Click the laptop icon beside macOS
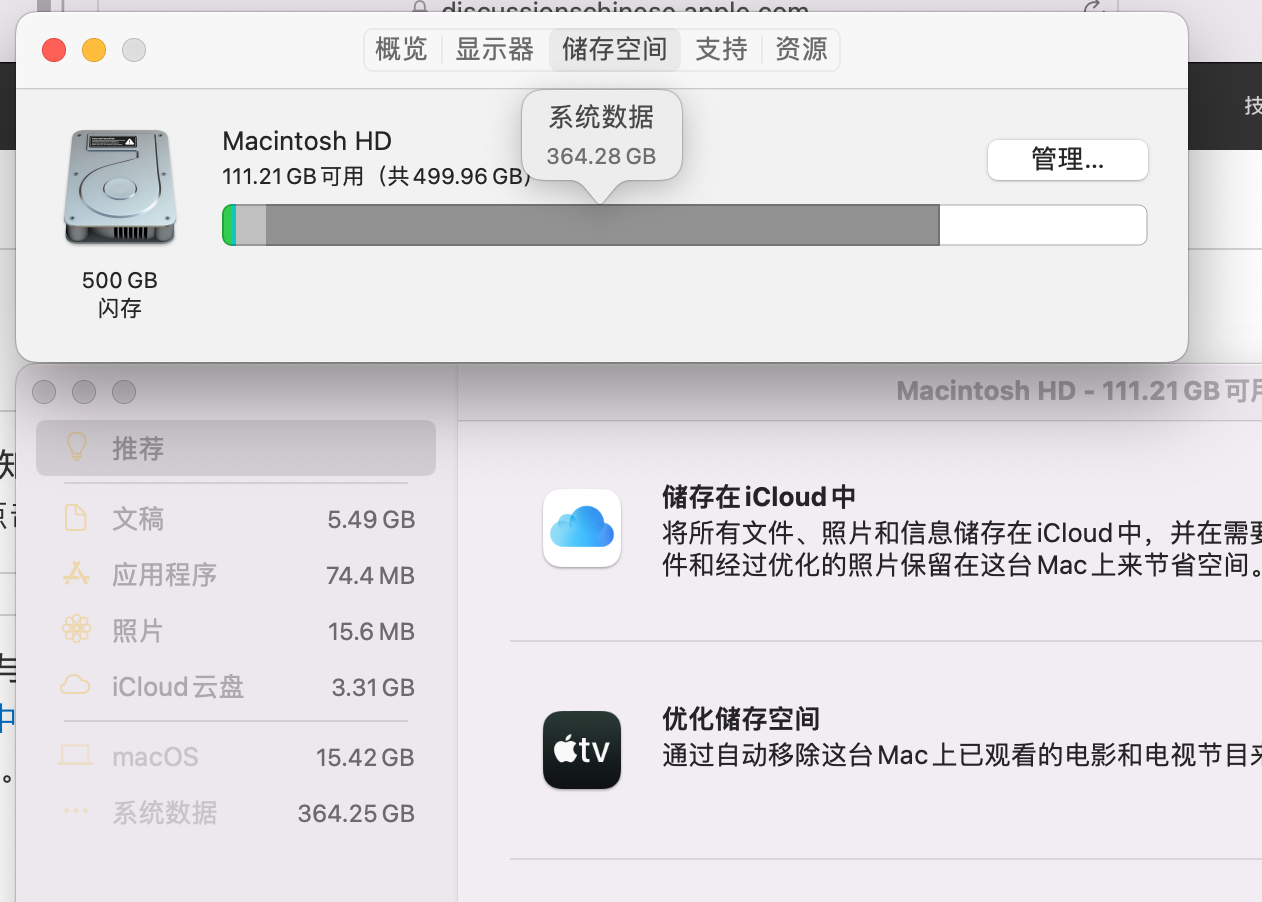This screenshot has height=902, width=1262. click(x=76, y=756)
